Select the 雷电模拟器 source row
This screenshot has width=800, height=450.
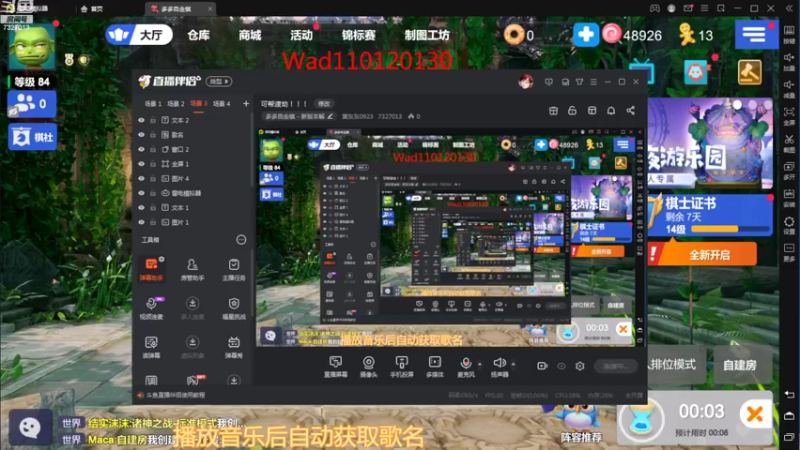(x=194, y=193)
